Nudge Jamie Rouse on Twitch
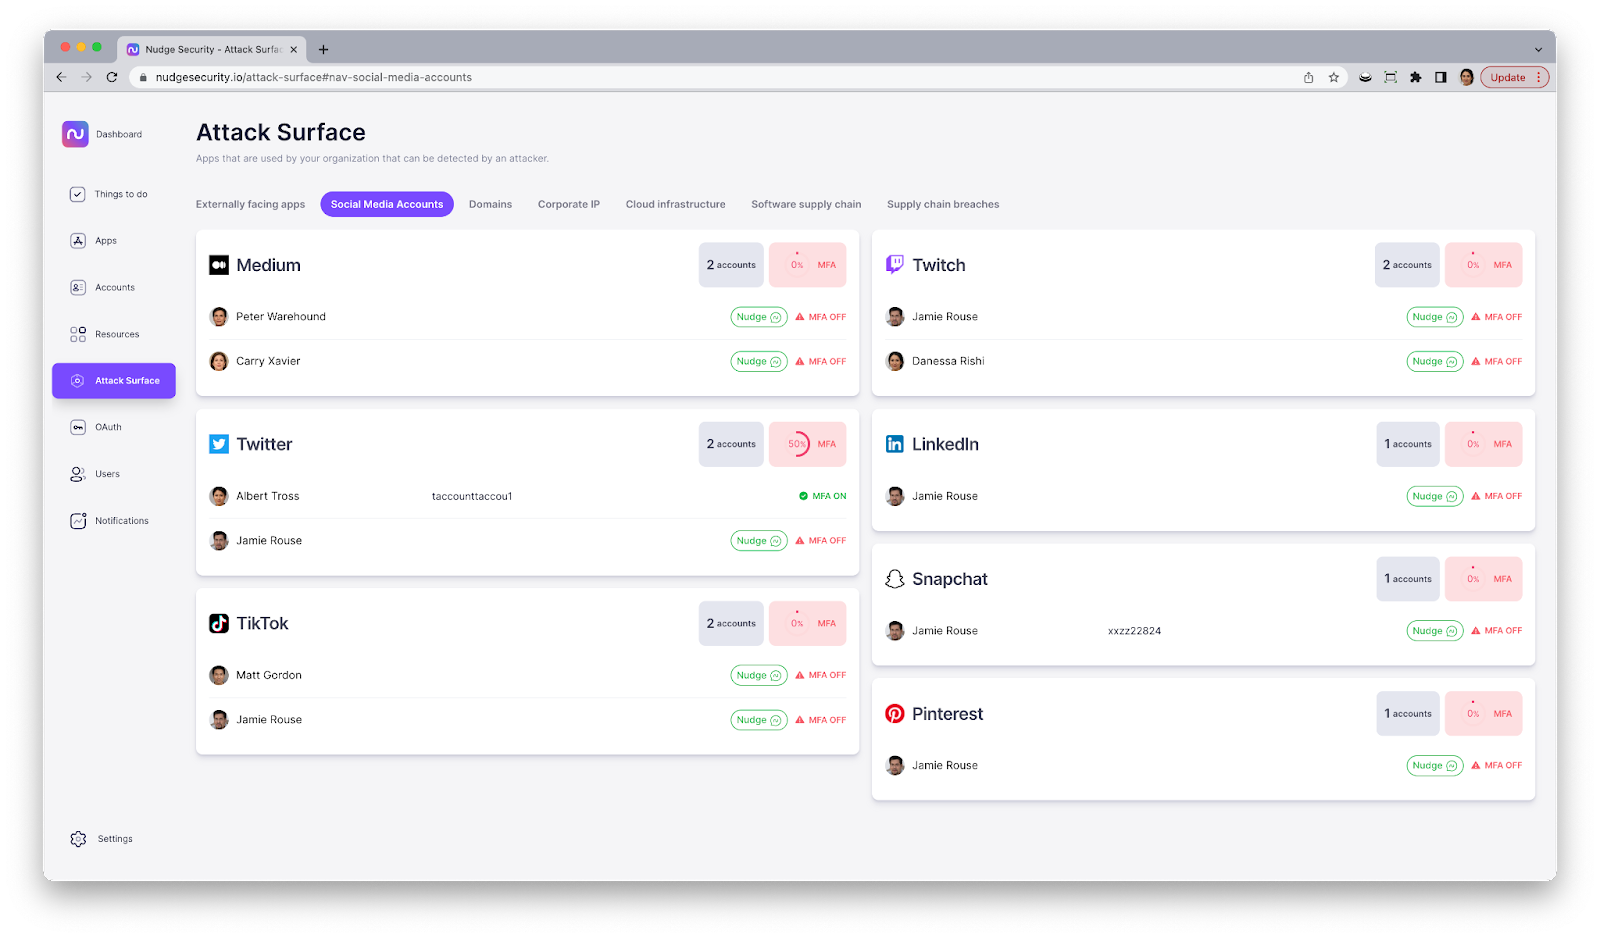The height and width of the screenshot is (938, 1600). click(1435, 317)
